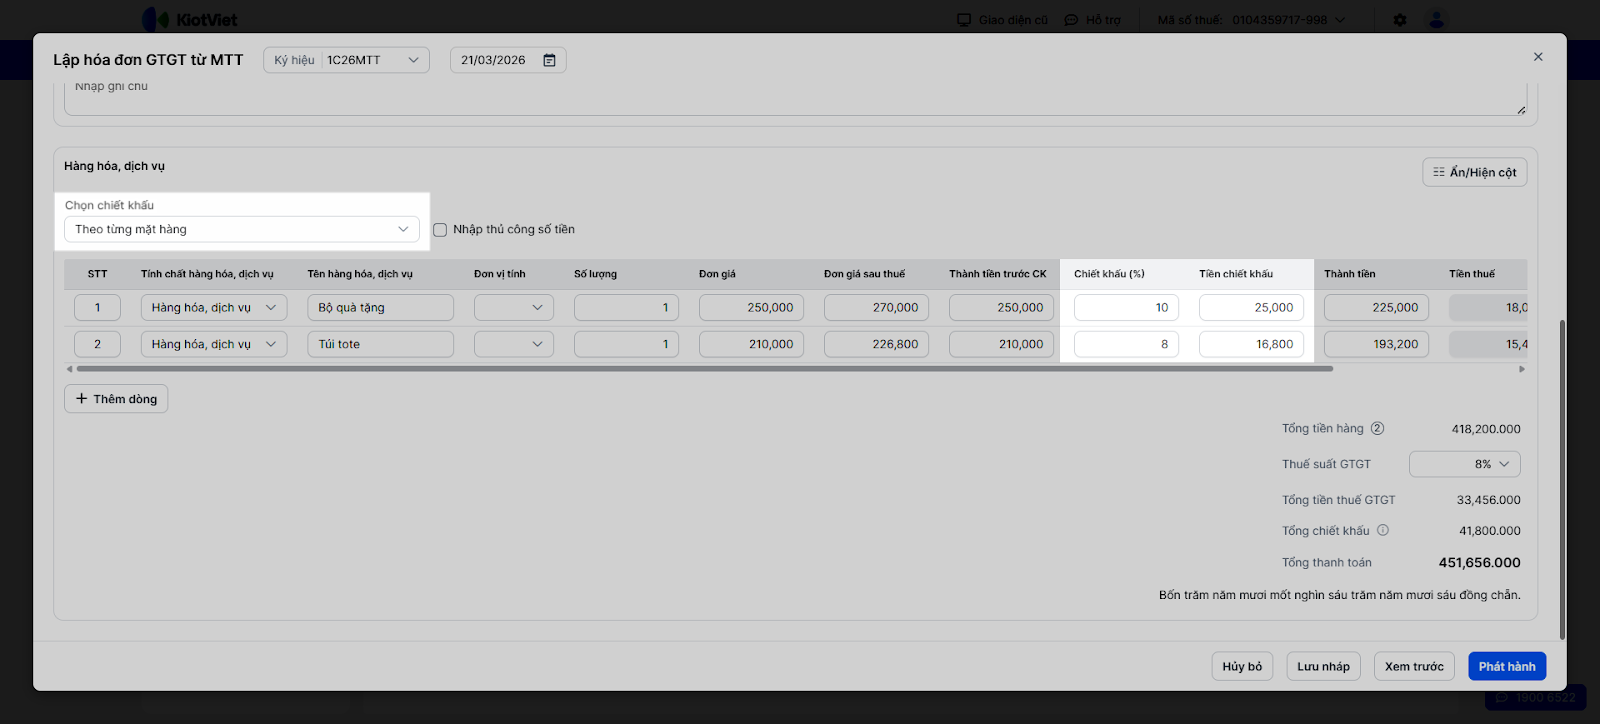Click the date field showing 21/03/2026
The image size is (1600, 724).
[x=508, y=60]
